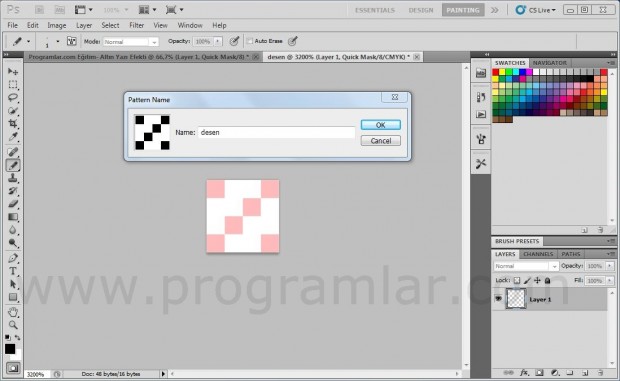Toggle the Brush panel button
620x381 pixels.
(x=72, y=41)
